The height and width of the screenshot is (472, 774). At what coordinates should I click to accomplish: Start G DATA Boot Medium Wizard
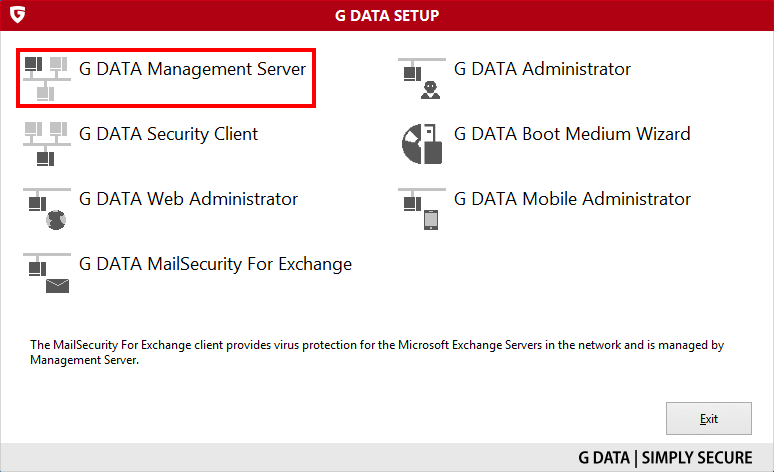pos(572,134)
